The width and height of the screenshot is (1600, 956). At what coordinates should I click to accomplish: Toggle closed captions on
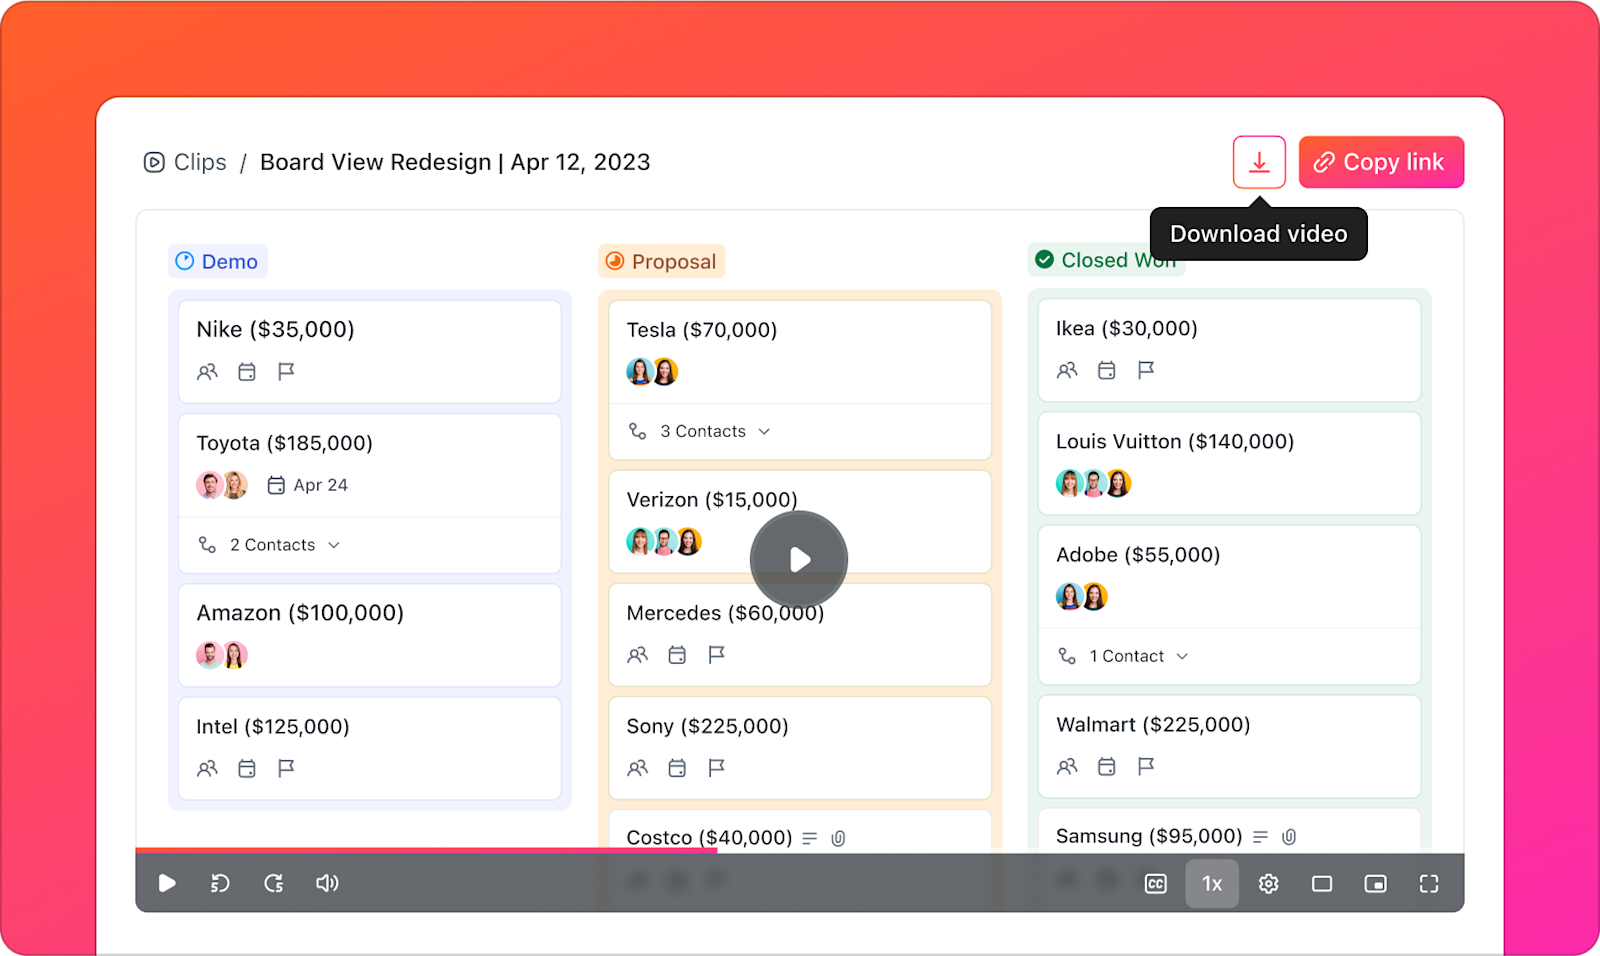tap(1155, 883)
